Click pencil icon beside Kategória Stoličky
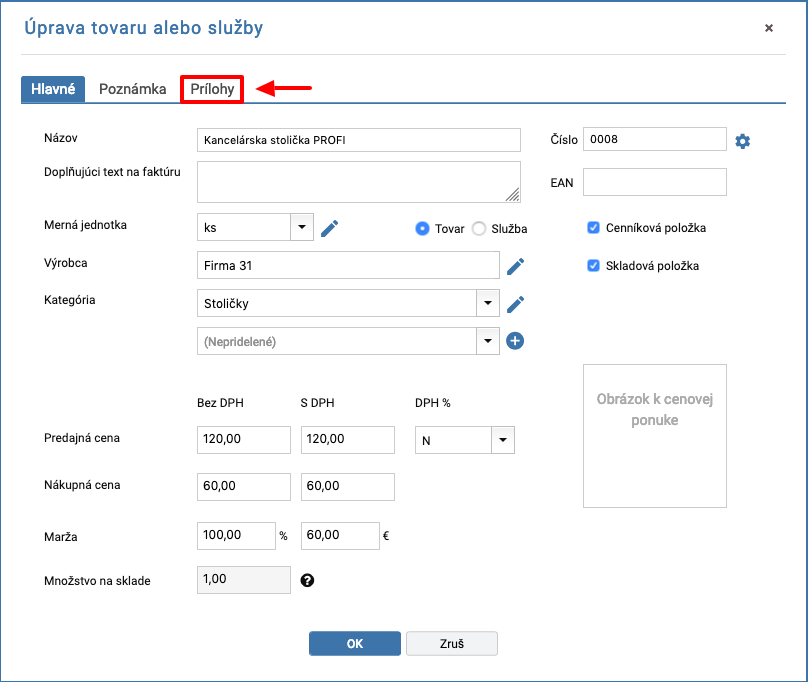 (x=515, y=304)
